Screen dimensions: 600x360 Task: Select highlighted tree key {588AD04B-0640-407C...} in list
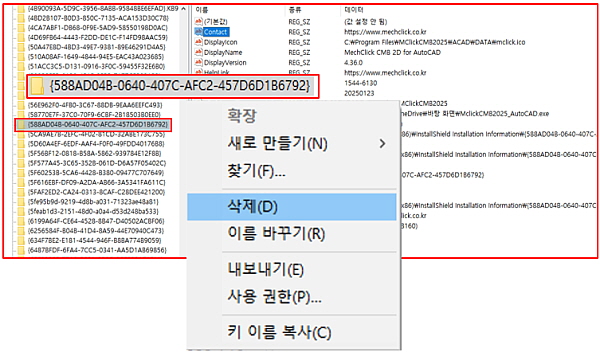98,125
